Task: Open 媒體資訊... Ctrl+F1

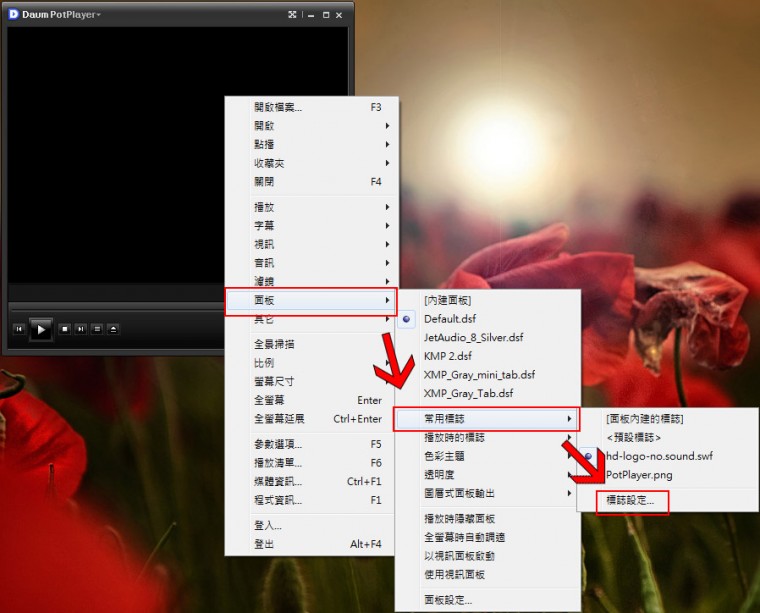Action: click(310, 481)
